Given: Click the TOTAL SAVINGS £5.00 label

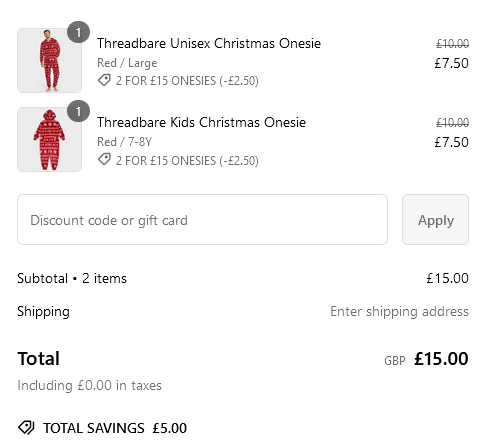Looking at the screenshot, I should pyautogui.click(x=115, y=428).
